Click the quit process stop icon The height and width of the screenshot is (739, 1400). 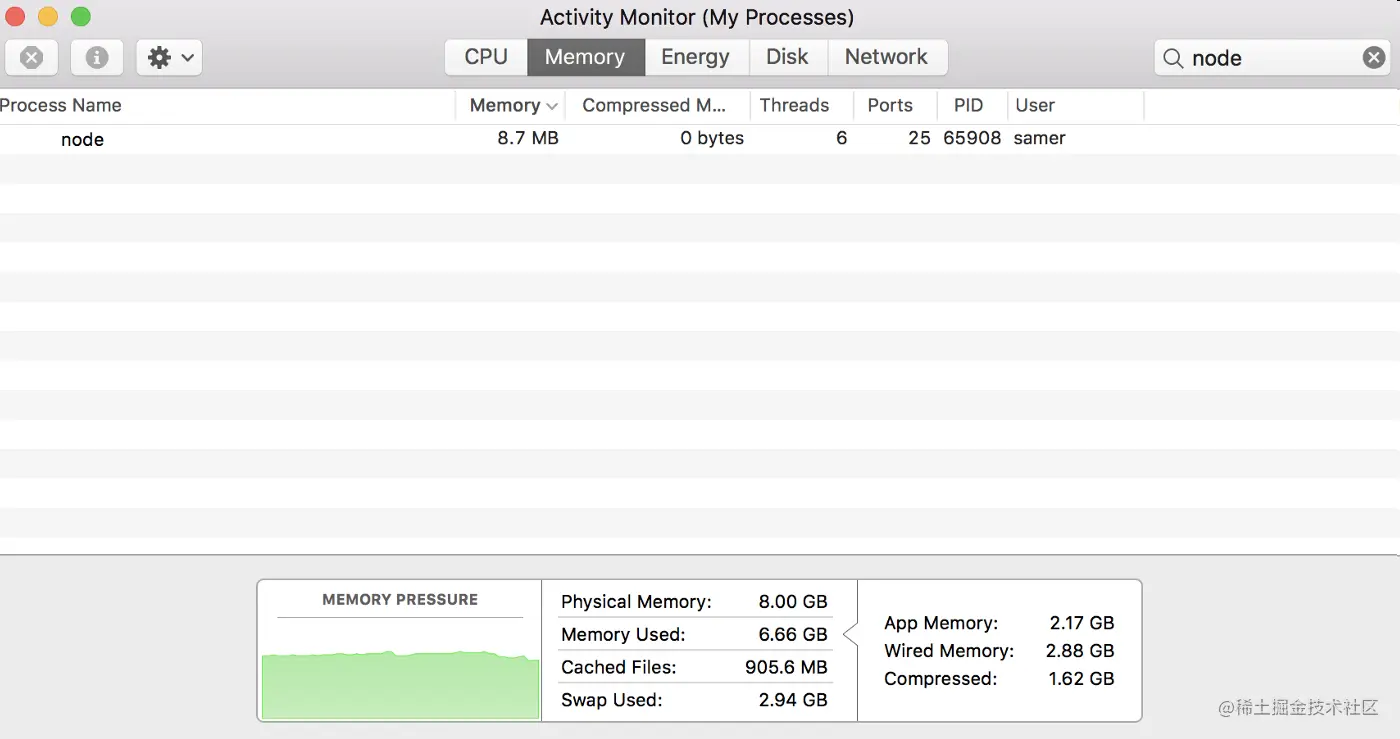click(x=32, y=58)
